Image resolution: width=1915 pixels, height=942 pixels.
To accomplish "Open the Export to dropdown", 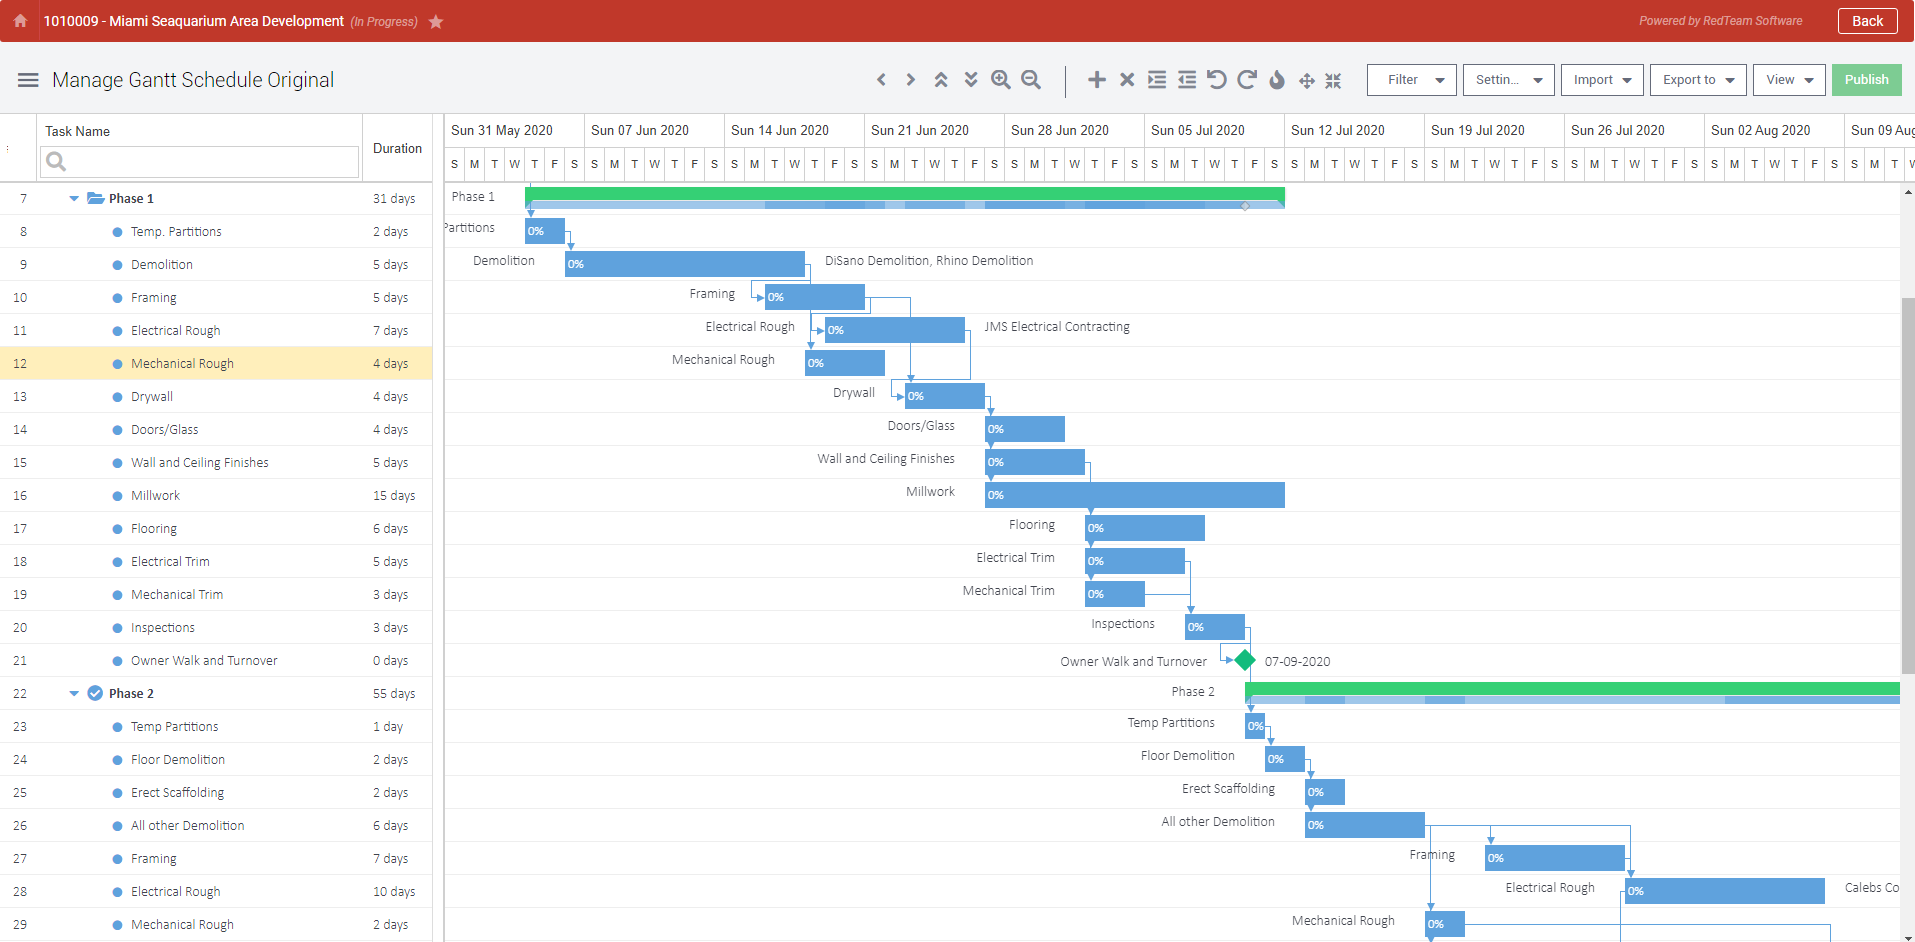I will (1698, 80).
